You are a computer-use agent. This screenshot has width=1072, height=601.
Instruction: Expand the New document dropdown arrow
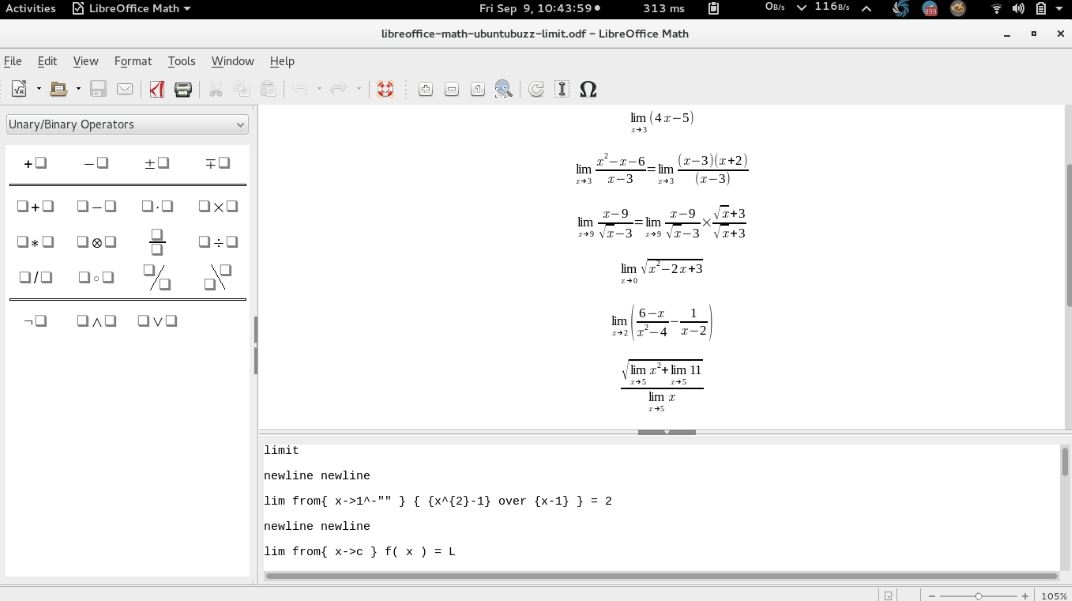pos(38,88)
